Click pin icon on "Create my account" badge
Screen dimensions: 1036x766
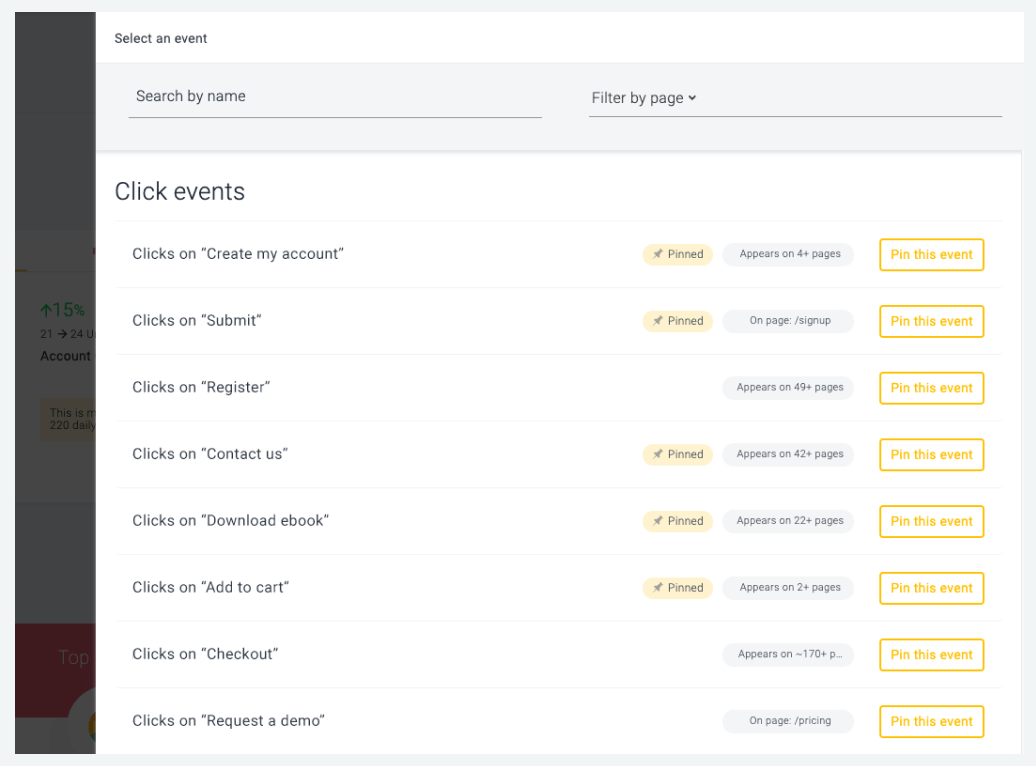658,255
